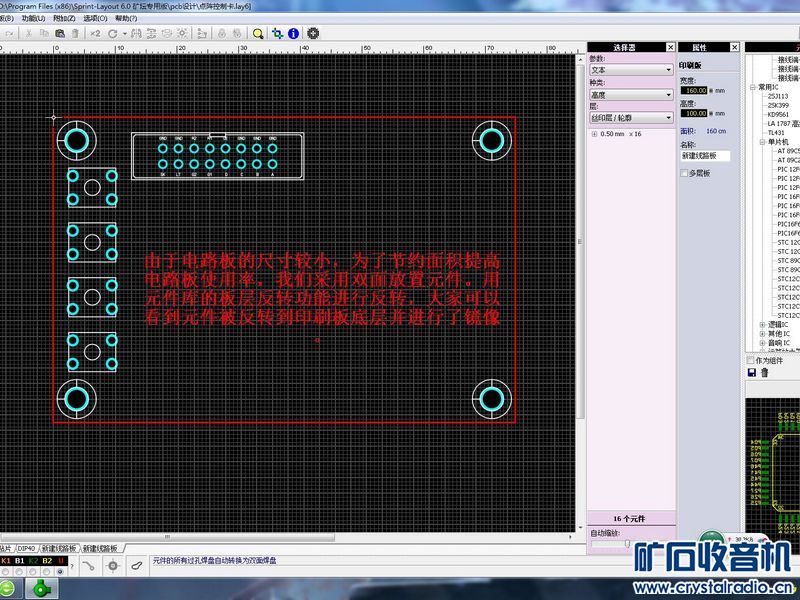Click the rotate icon in toolbar
Image resolution: width=800 pixels, height=600 pixels.
pyautogui.click(x=113, y=33)
